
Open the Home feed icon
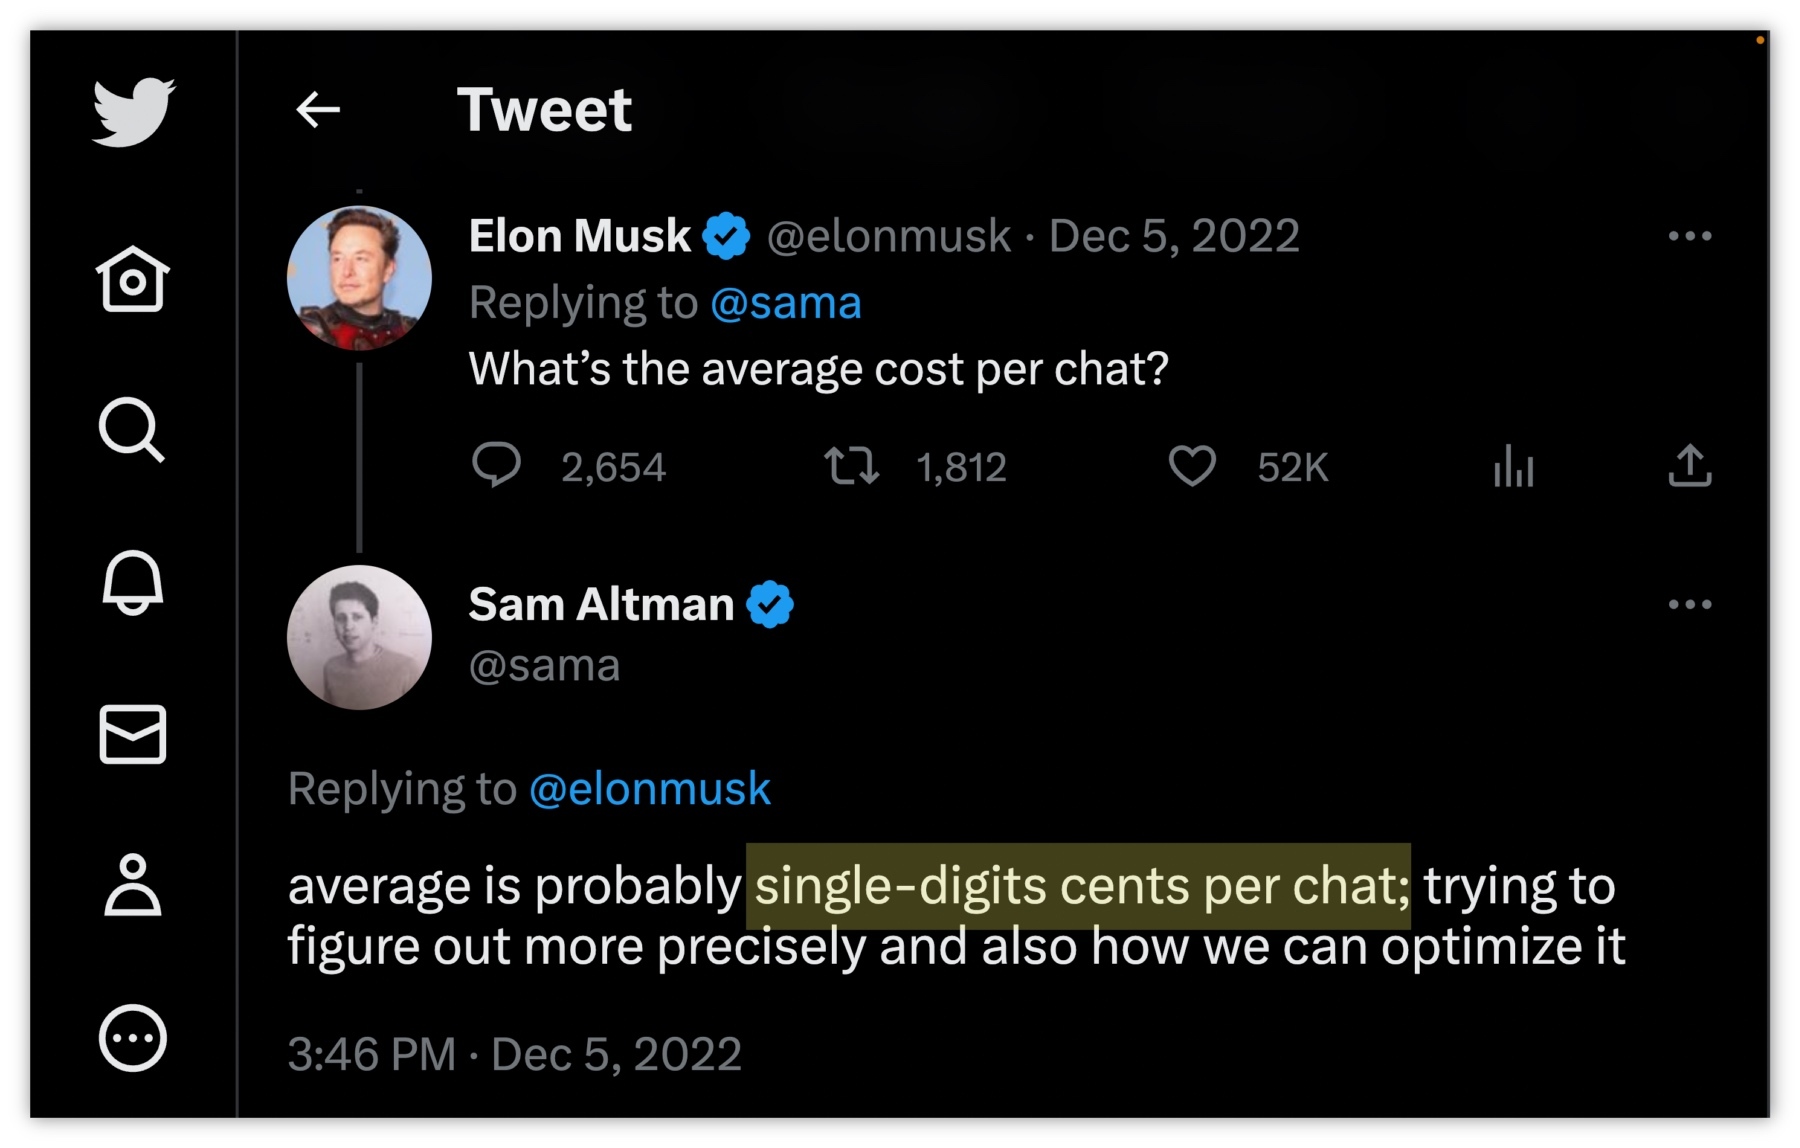[x=132, y=279]
